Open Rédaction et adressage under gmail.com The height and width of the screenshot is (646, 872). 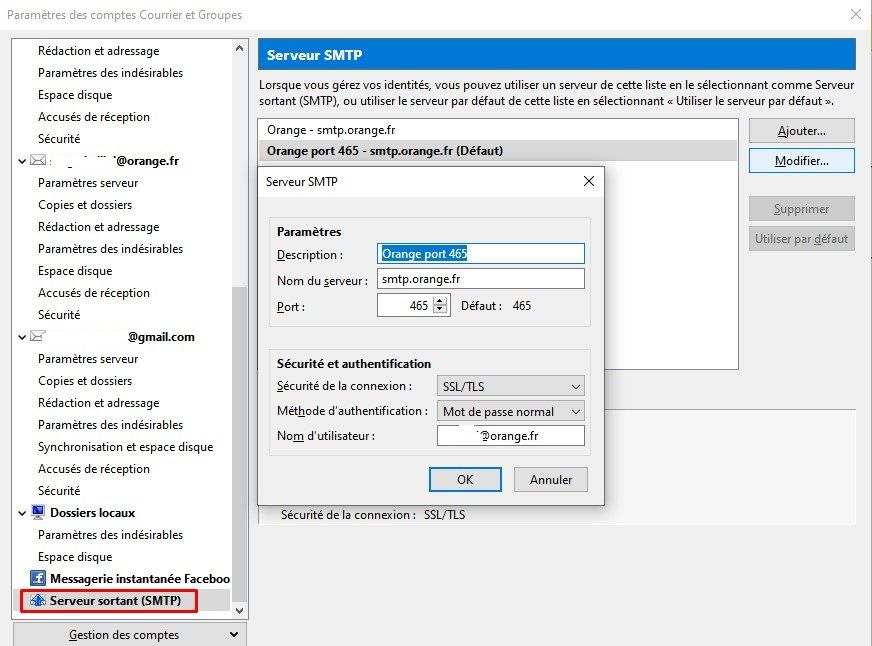98,402
